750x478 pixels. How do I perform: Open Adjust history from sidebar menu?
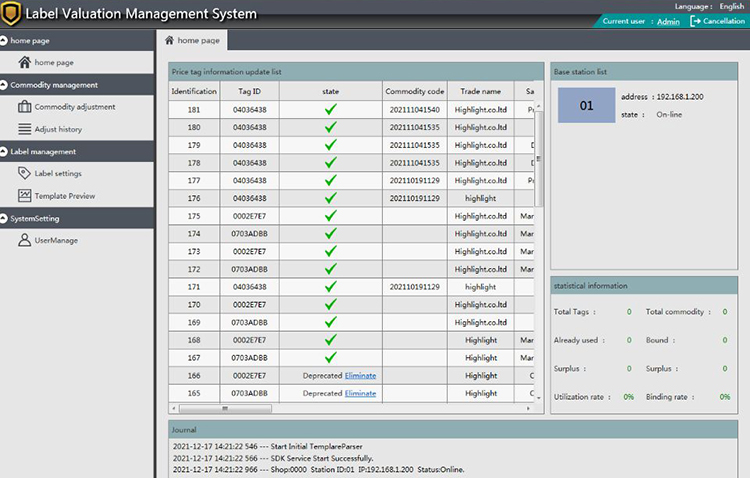click(x=58, y=129)
